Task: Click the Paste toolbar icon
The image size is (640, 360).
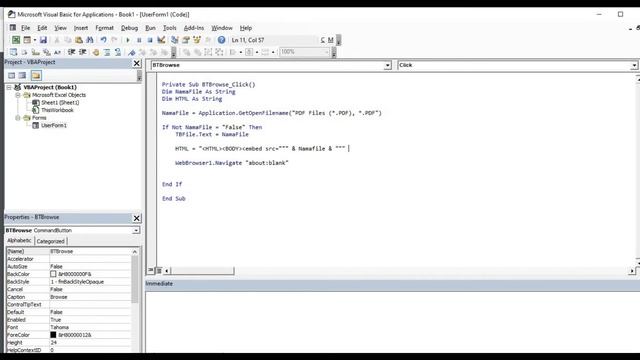Action: tap(79, 40)
